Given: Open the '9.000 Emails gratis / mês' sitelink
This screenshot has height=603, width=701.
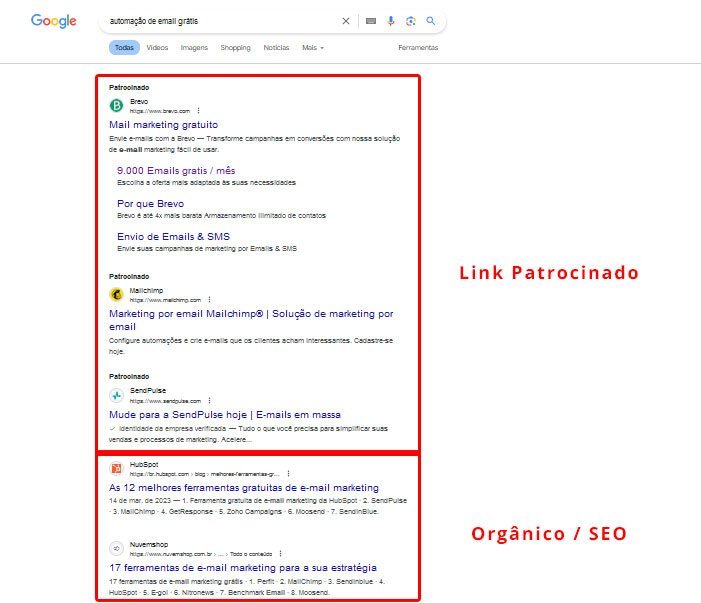Looking at the screenshot, I should click(176, 171).
